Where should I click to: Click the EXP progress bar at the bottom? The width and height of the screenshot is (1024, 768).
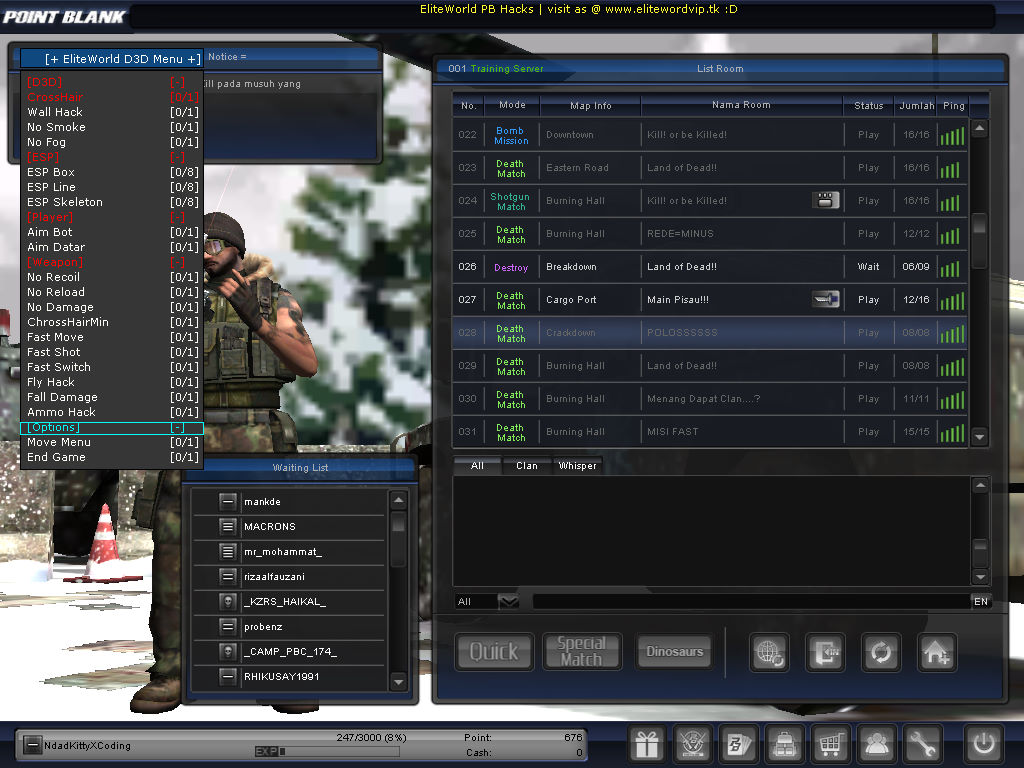coord(330,751)
